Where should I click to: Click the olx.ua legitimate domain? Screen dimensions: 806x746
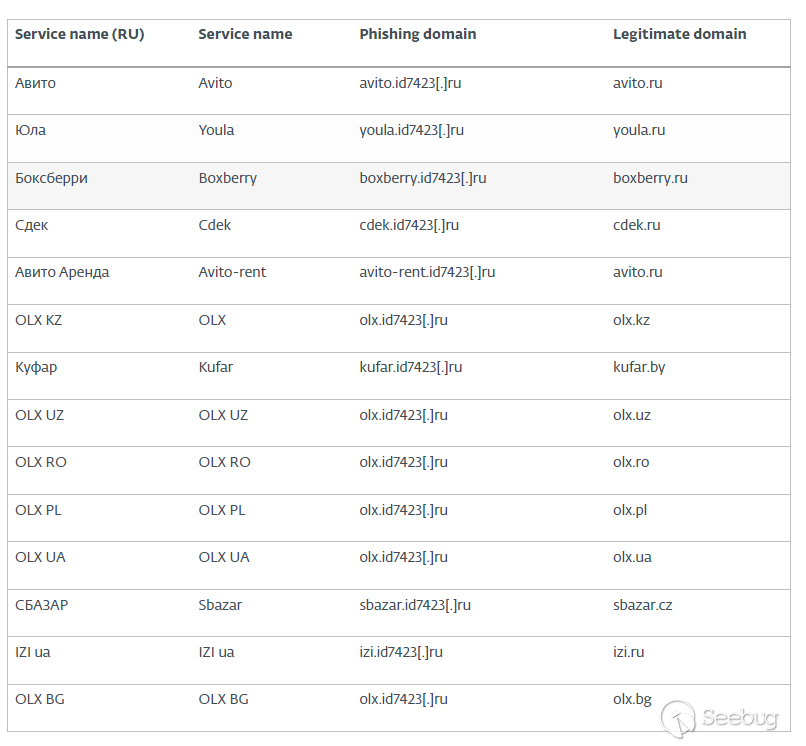point(631,557)
